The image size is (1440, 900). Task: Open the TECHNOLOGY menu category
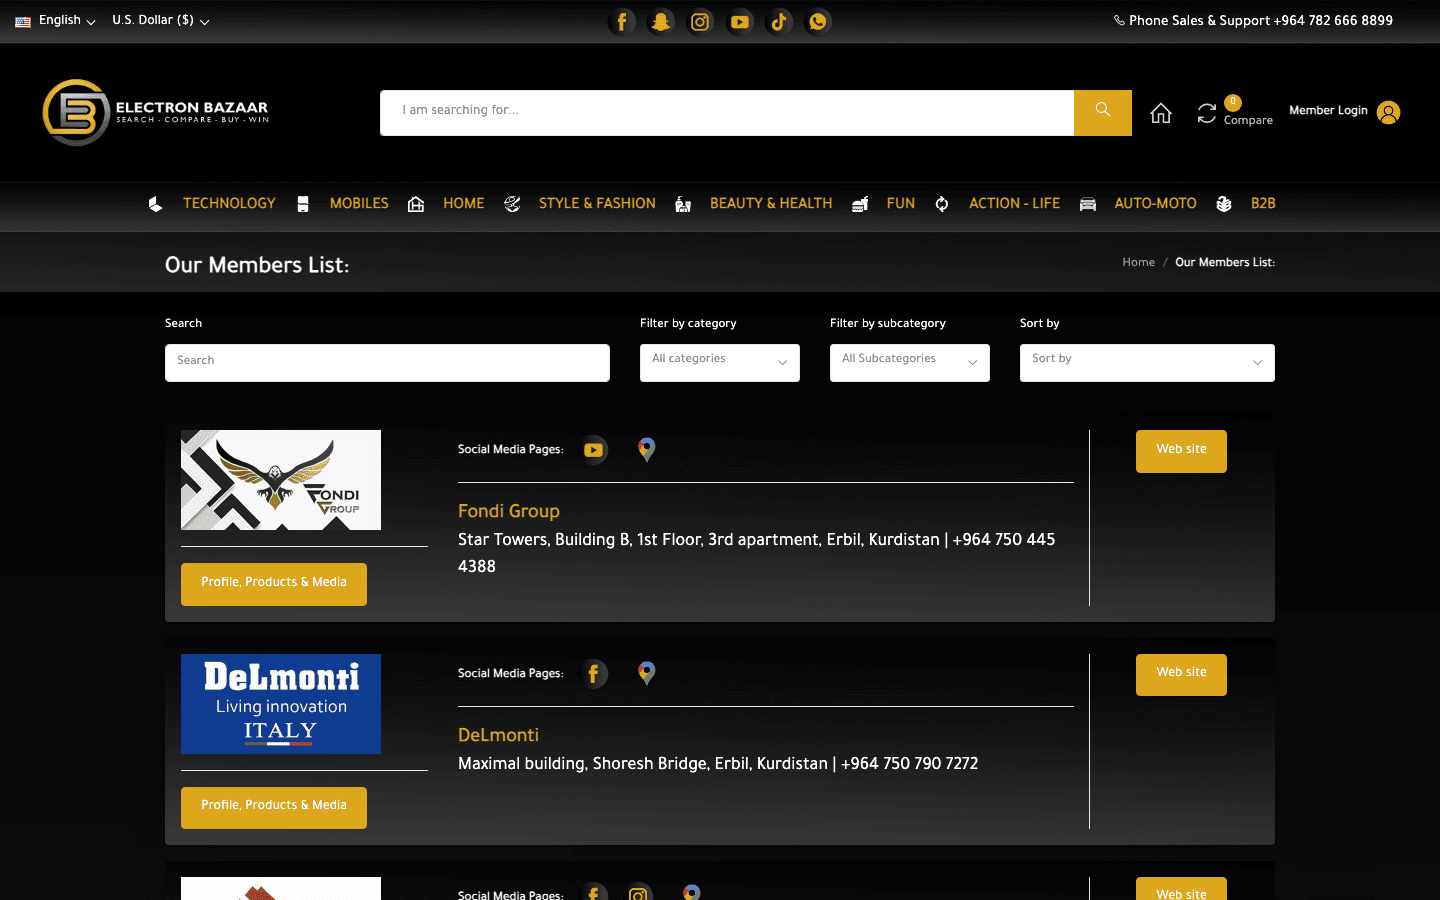coord(229,204)
